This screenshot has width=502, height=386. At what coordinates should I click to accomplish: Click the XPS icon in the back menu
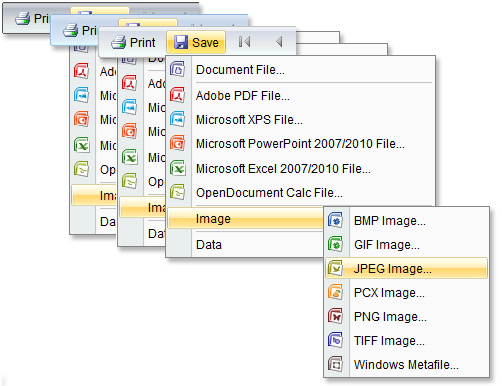[81, 95]
